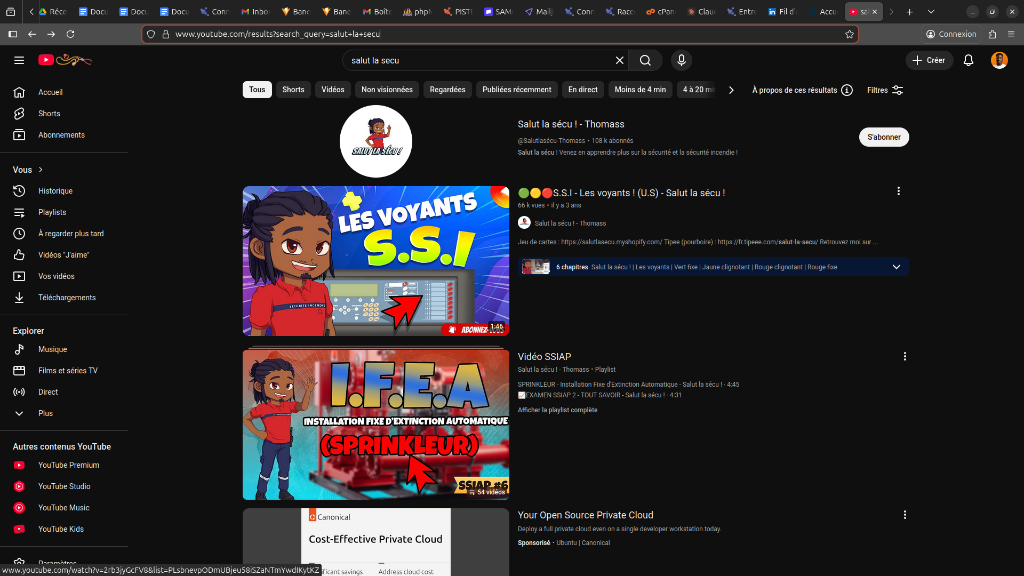This screenshot has height=576, width=1024.
Task: Open three-dot menu for sponsored Private Cloud ad
Action: pyautogui.click(x=904, y=515)
